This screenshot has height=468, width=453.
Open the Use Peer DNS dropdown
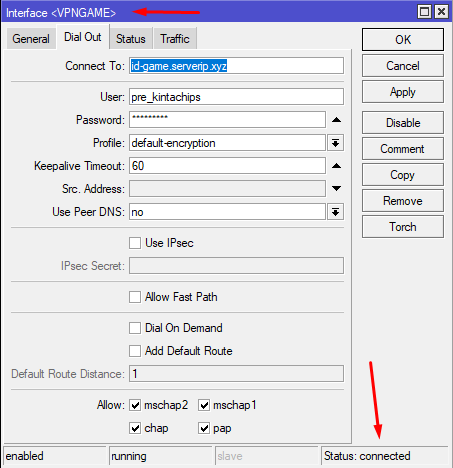(335, 212)
